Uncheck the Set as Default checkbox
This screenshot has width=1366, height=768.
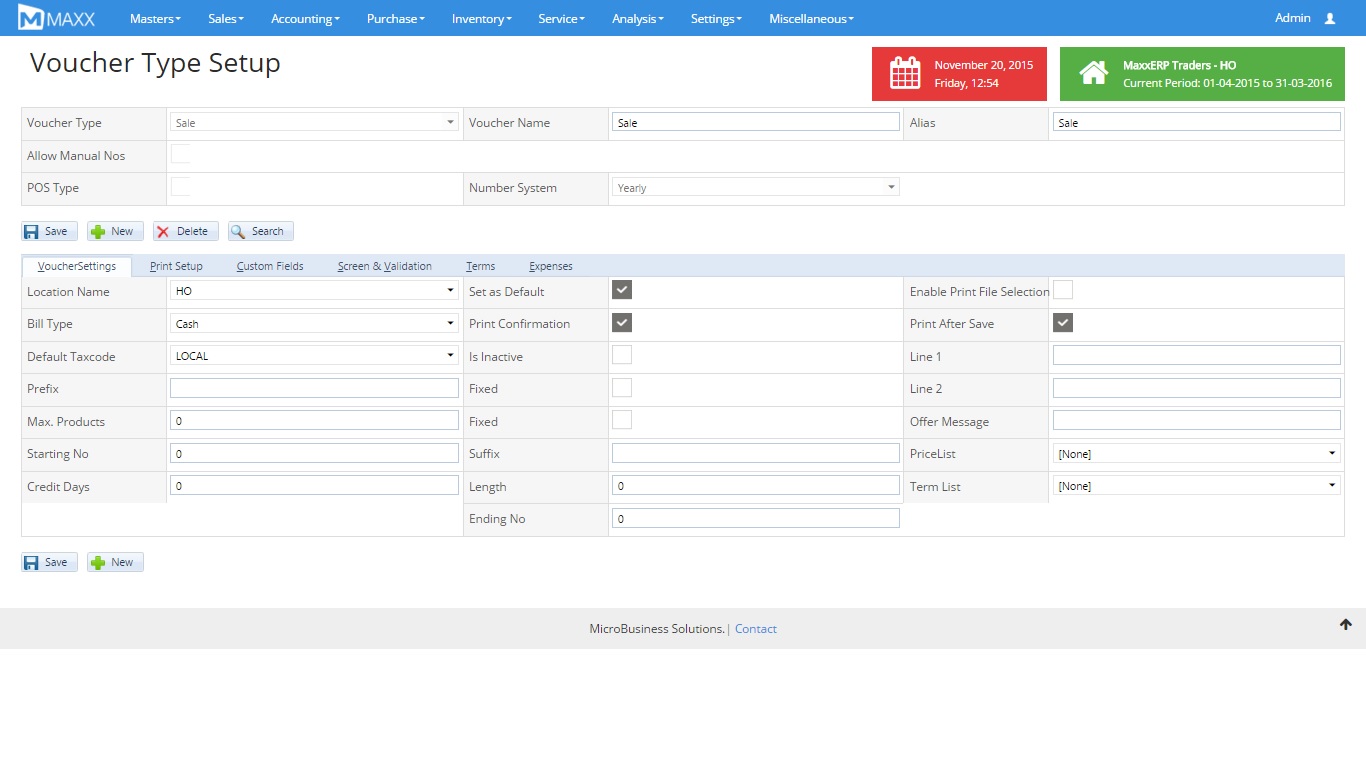(x=622, y=291)
